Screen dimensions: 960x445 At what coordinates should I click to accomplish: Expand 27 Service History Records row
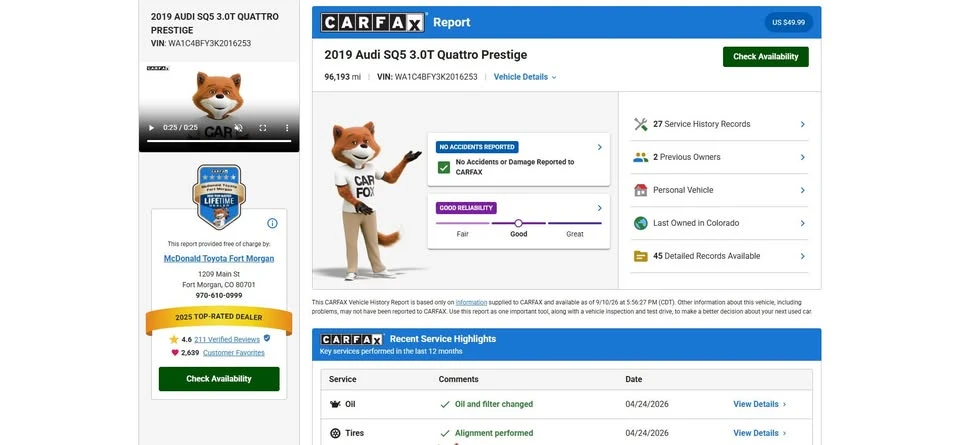pos(719,124)
